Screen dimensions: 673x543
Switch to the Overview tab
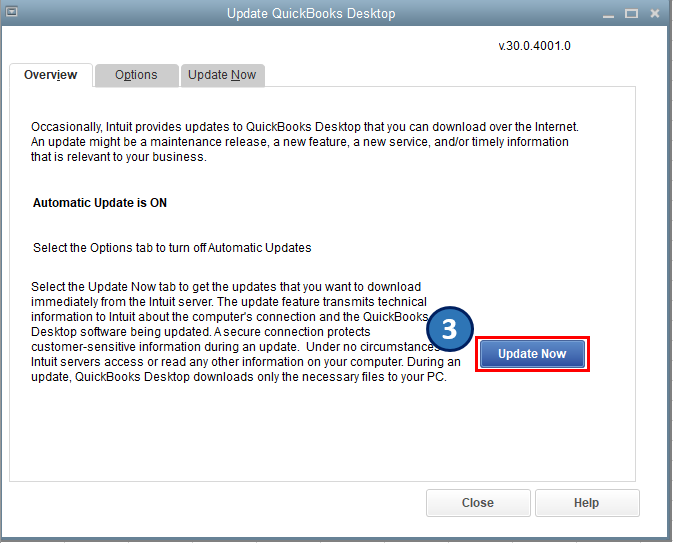(51, 75)
